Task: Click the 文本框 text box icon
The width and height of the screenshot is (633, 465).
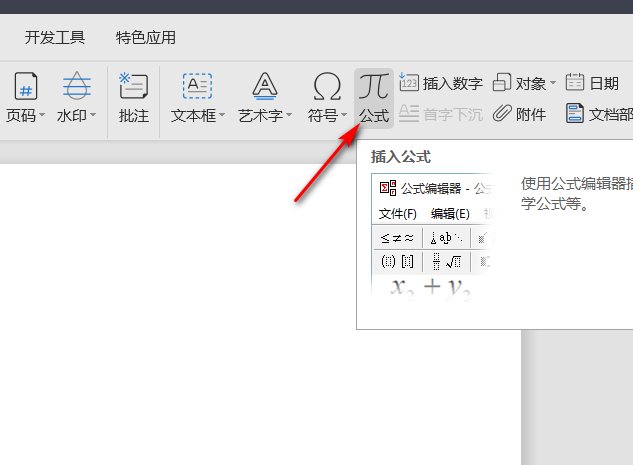Action: 197,86
